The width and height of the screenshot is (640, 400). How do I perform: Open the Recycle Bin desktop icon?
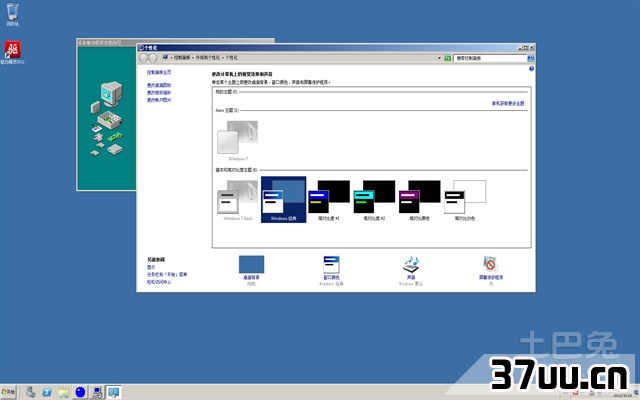click(12, 14)
